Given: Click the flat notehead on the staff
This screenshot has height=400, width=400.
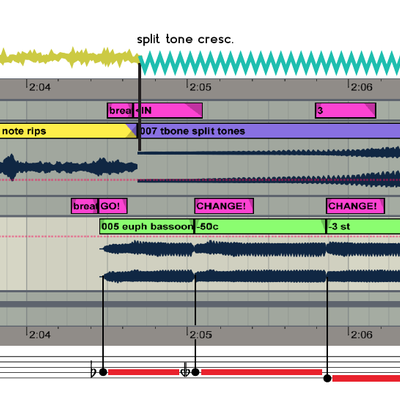Looking at the screenshot, I should (x=103, y=372).
